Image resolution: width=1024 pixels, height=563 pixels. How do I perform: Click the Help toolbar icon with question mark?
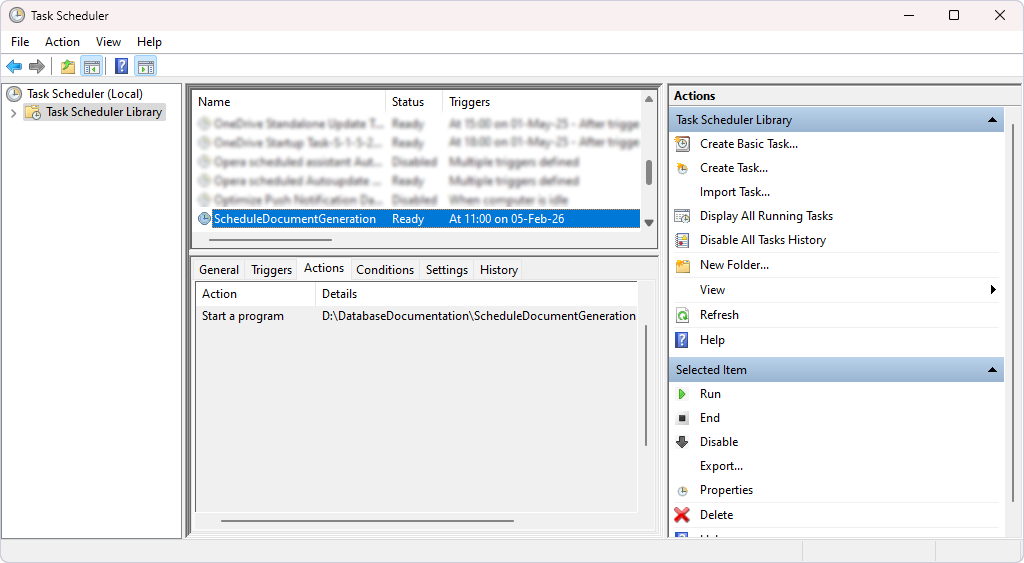point(121,66)
